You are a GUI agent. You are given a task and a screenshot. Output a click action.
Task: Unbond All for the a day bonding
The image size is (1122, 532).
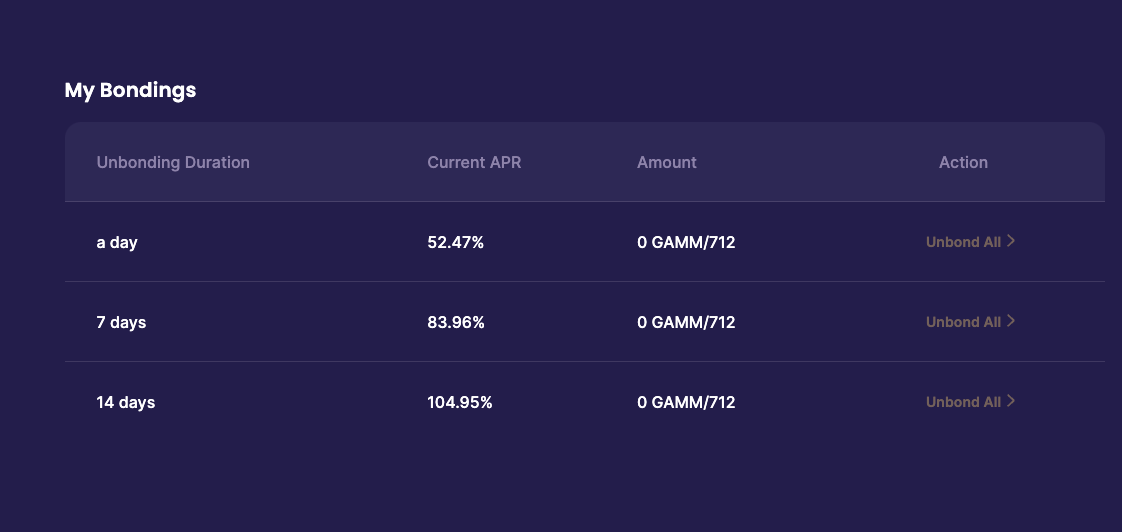[963, 242]
